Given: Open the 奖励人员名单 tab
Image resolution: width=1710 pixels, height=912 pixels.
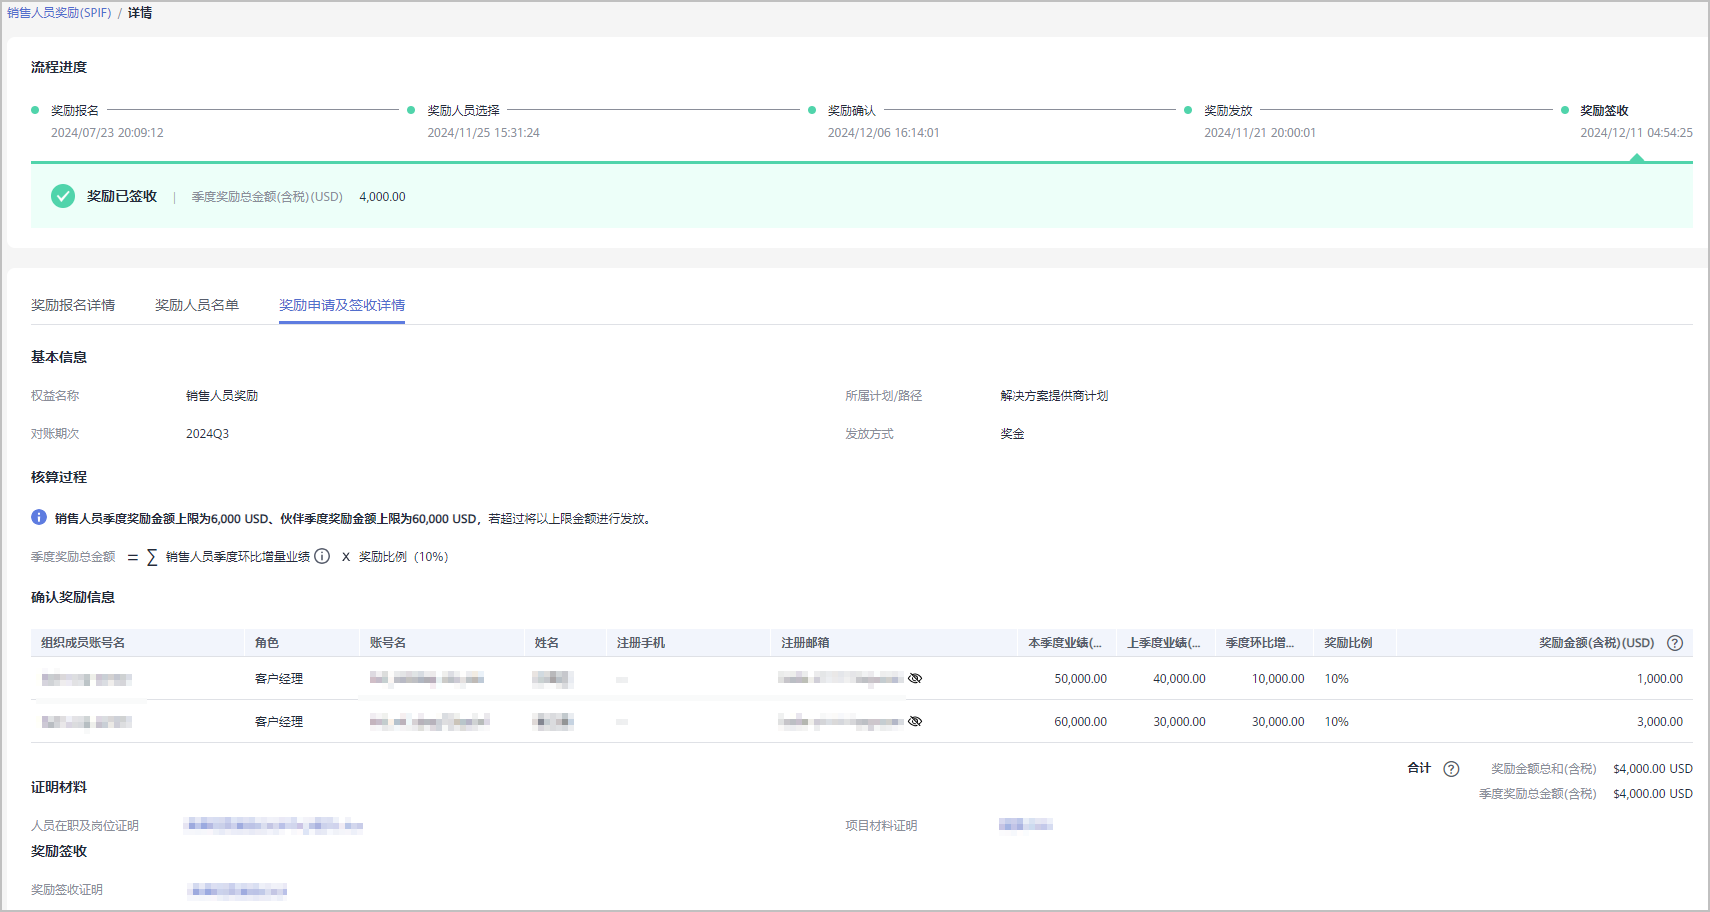Looking at the screenshot, I should coord(197,305).
